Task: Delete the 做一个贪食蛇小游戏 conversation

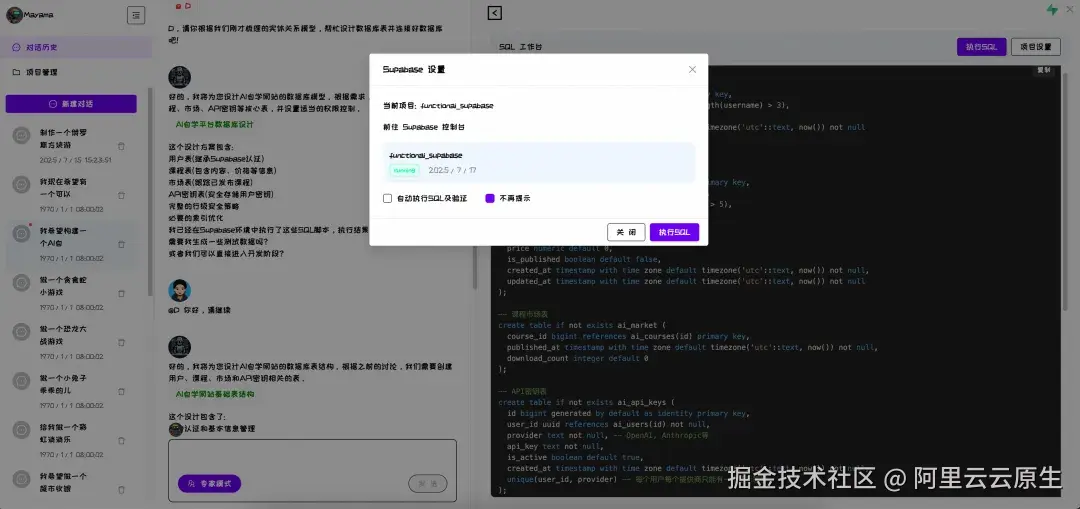Action: click(x=121, y=293)
